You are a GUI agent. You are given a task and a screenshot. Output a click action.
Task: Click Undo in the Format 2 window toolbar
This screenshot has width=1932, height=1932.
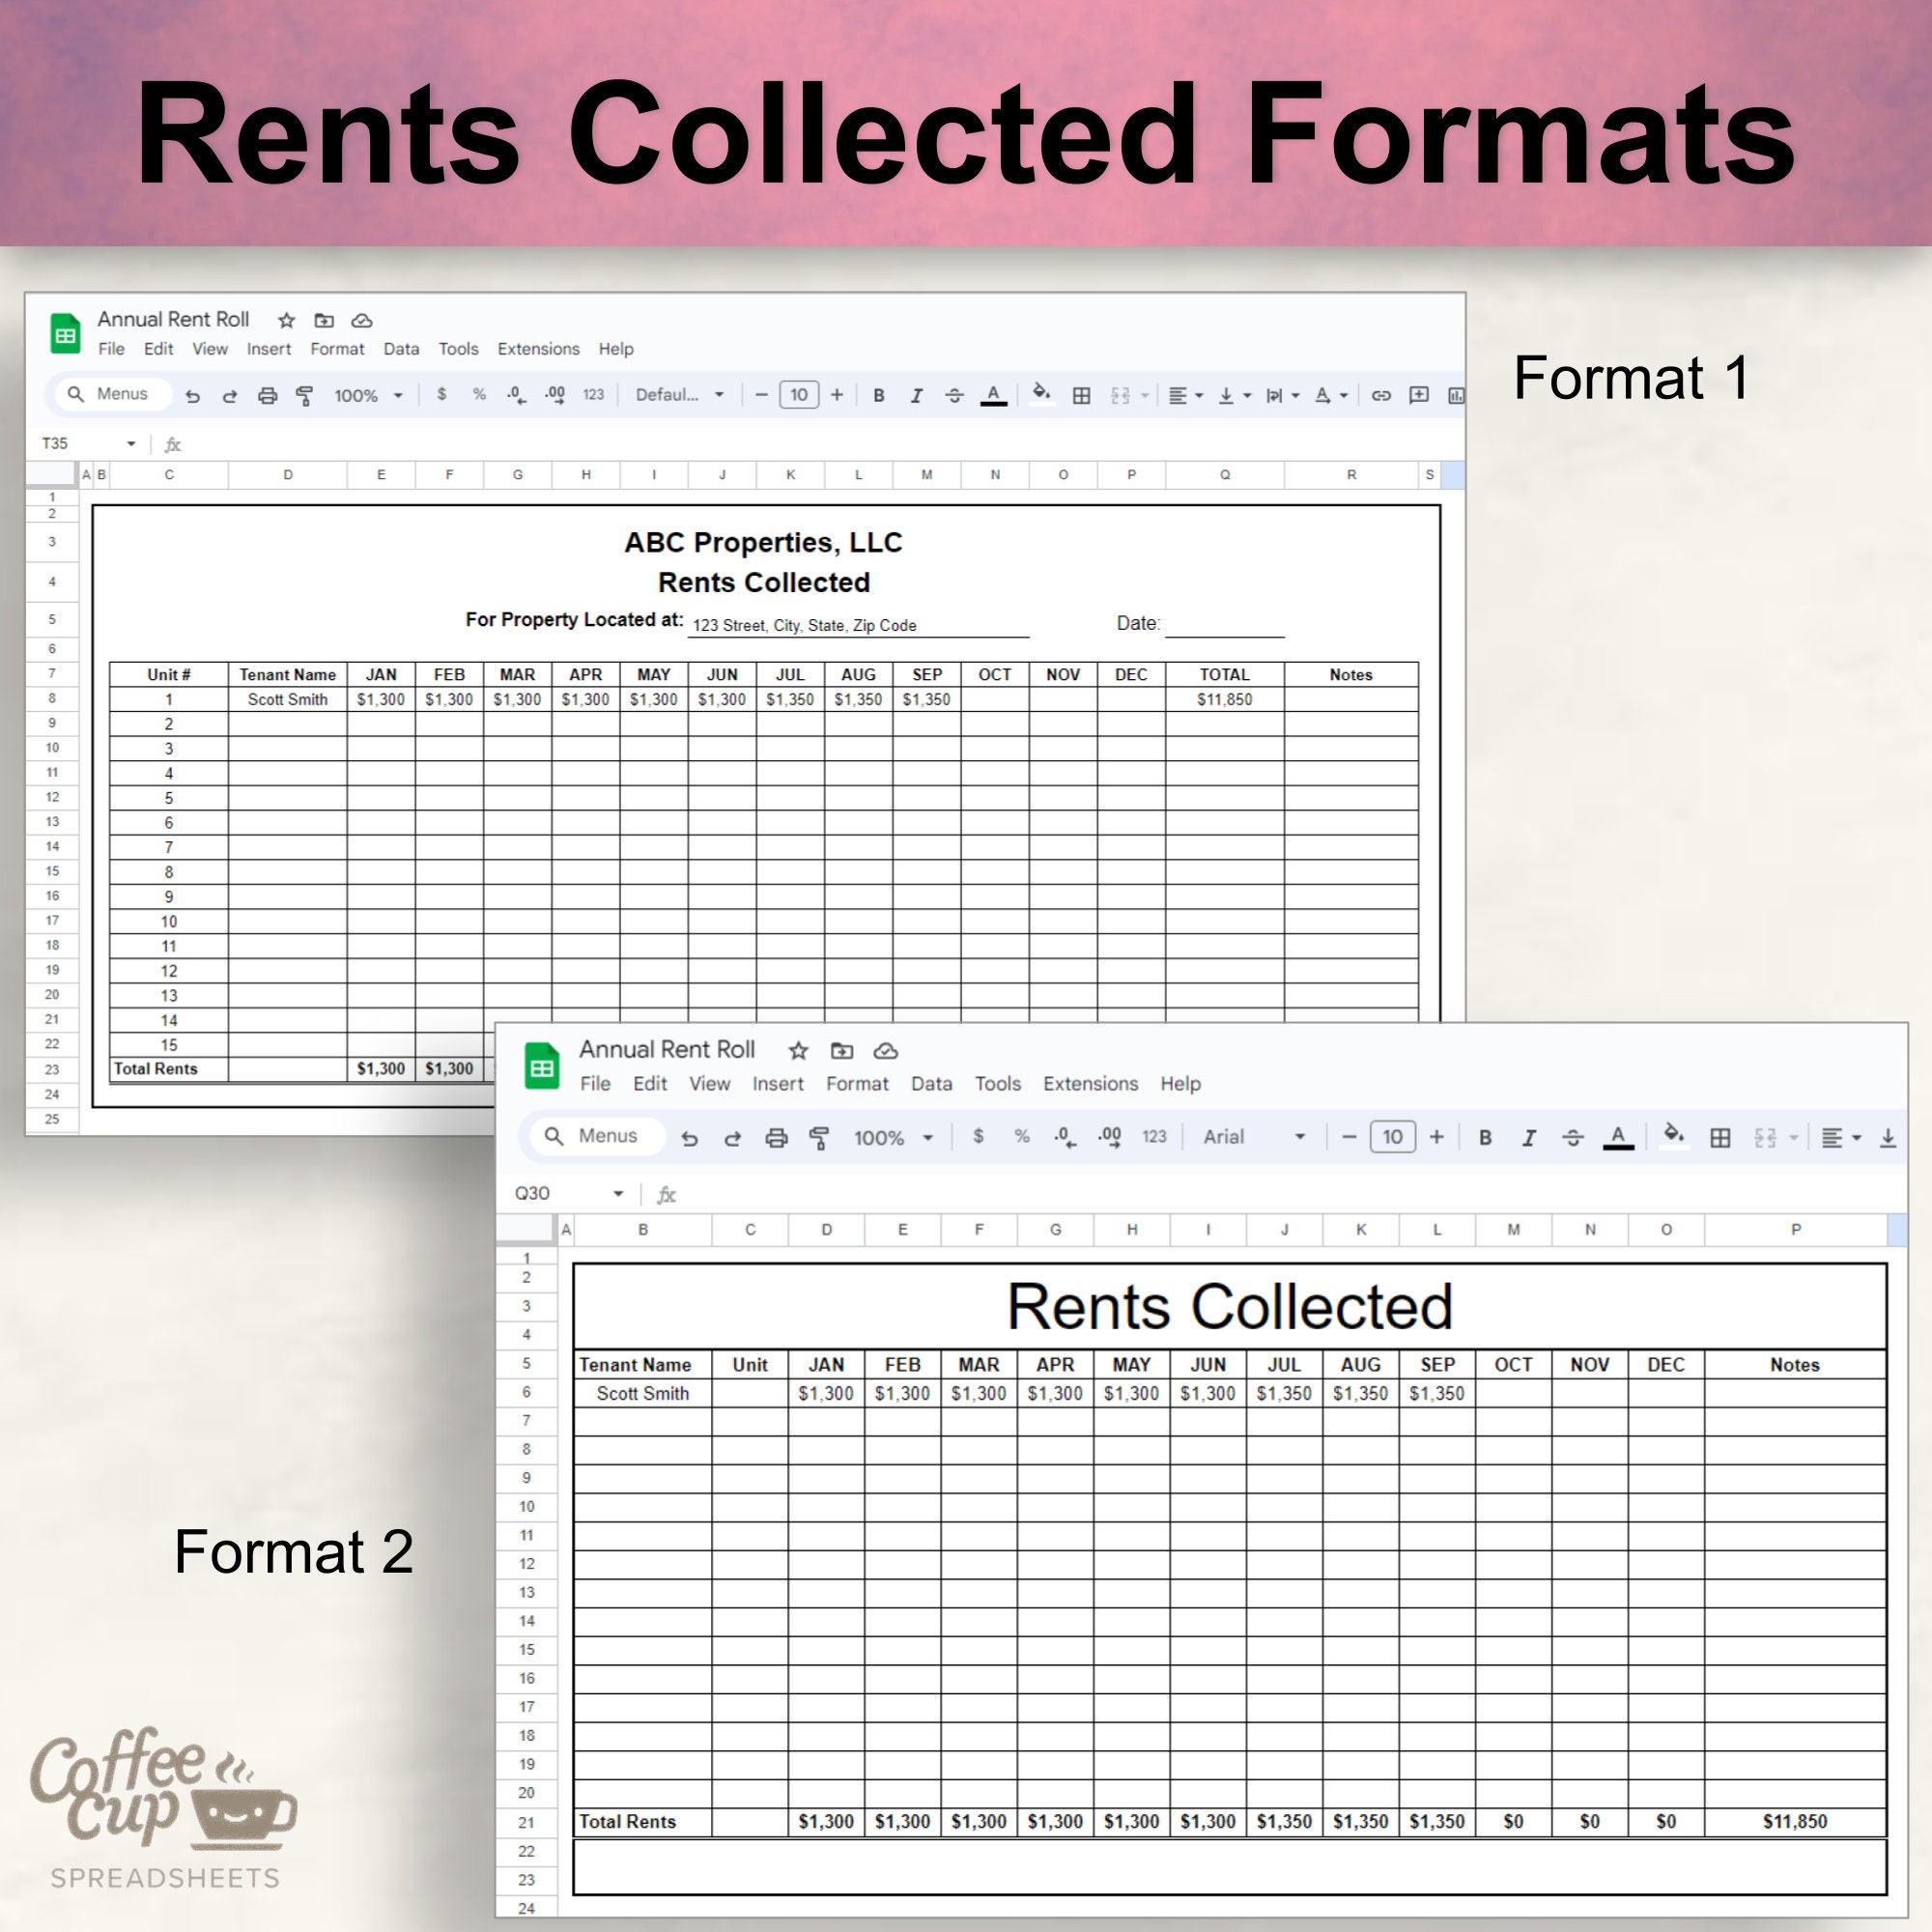[689, 1137]
